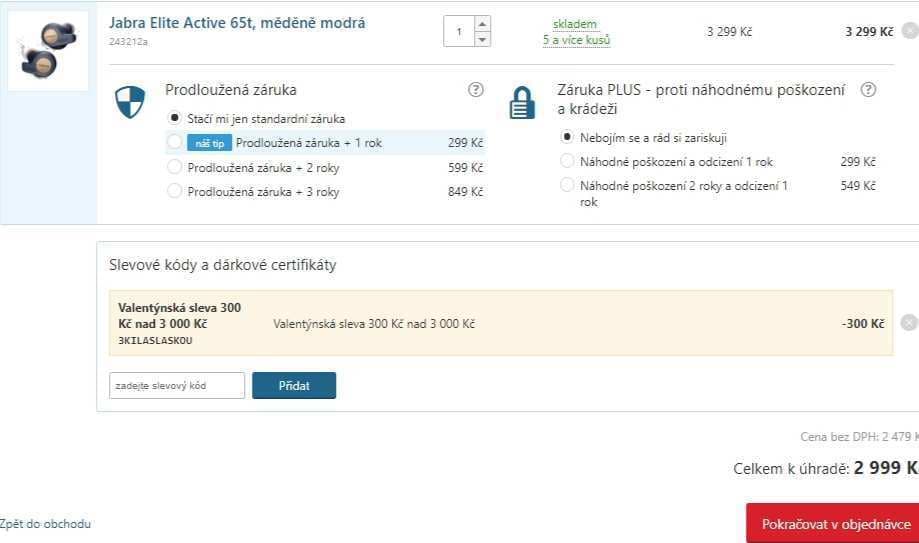Click the 849 Kč warranty price
Screen dimensions: 919x543
[x=465, y=192]
